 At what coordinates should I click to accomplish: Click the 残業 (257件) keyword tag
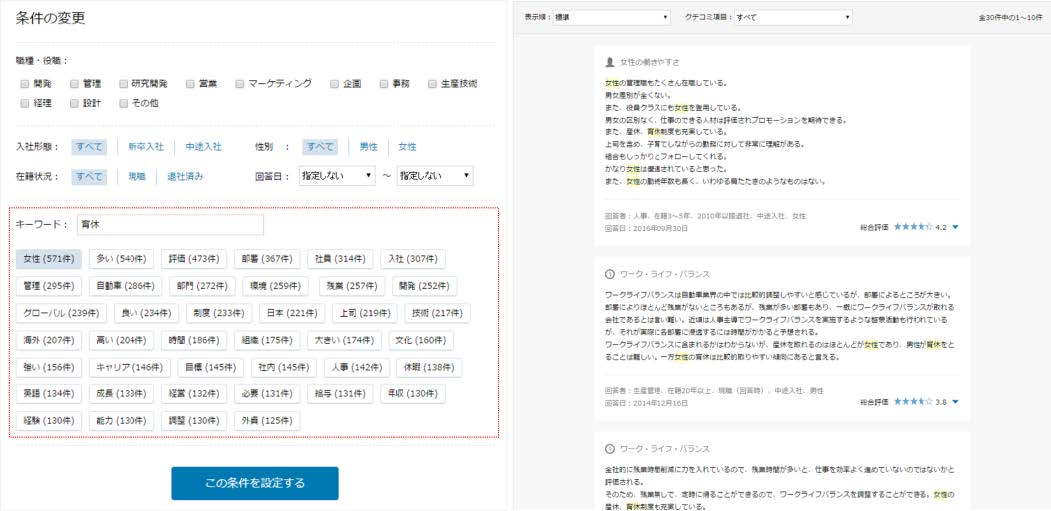[349, 286]
